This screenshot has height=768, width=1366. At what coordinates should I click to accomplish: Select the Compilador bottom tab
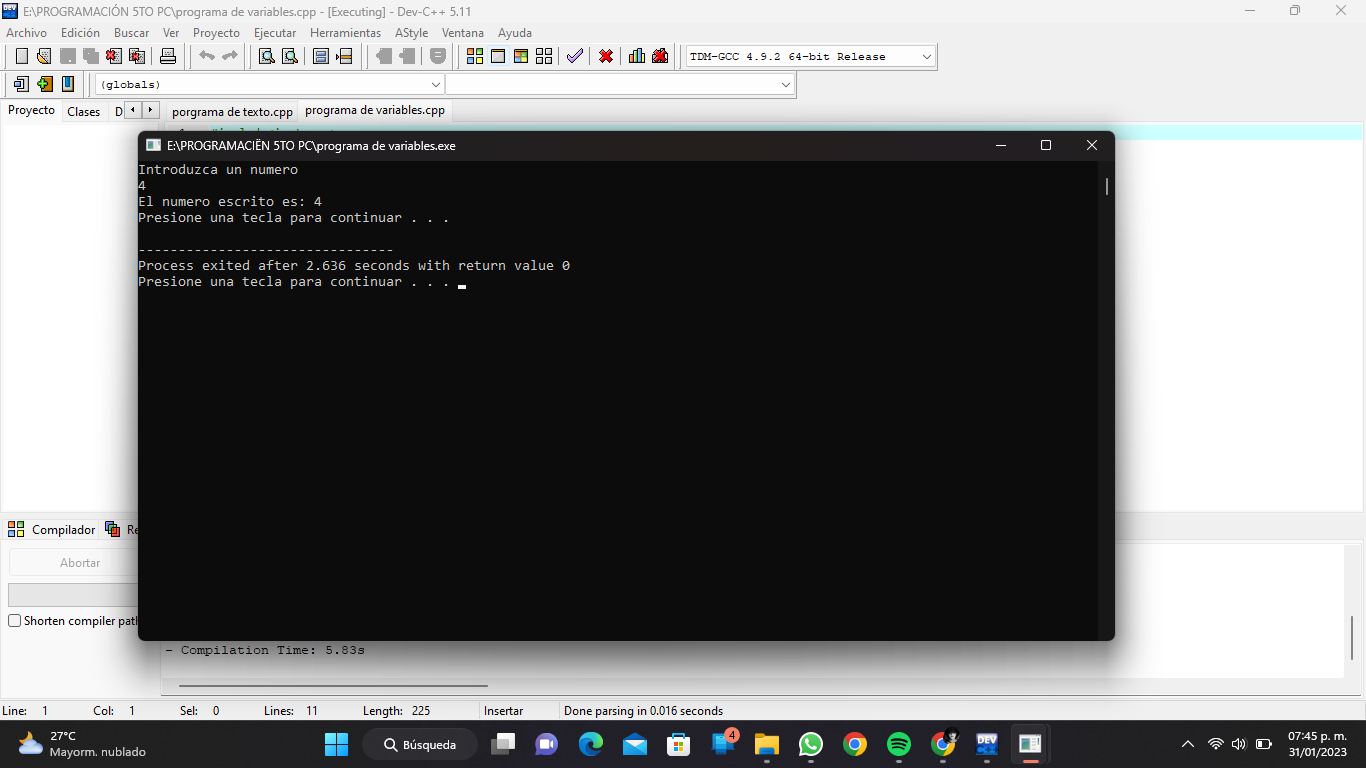[52, 530]
